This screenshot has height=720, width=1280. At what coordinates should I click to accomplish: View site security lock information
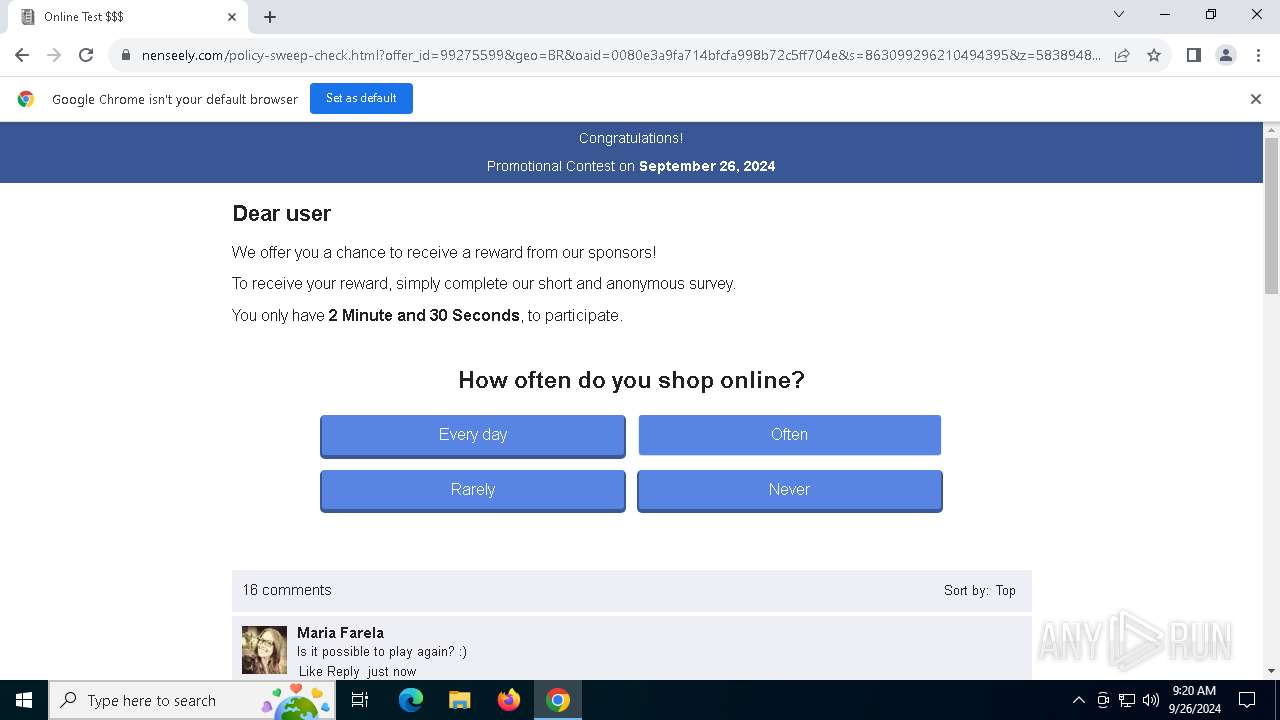(126, 55)
